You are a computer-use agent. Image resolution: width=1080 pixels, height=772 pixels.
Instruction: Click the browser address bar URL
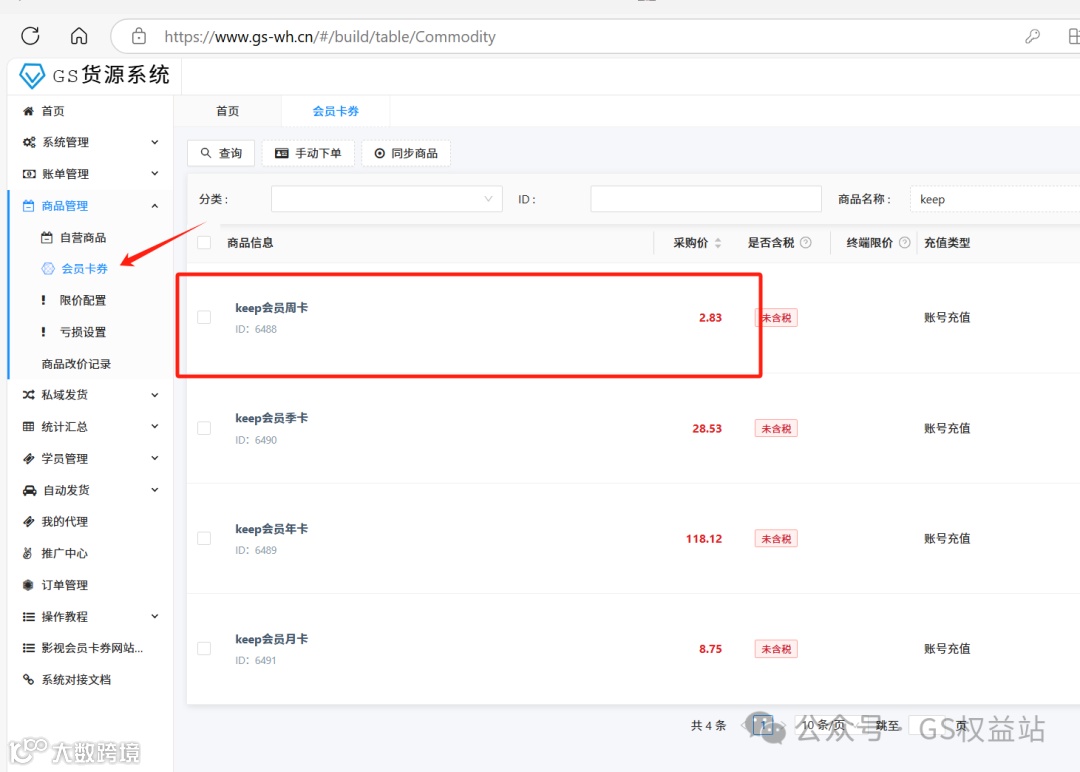tap(330, 36)
